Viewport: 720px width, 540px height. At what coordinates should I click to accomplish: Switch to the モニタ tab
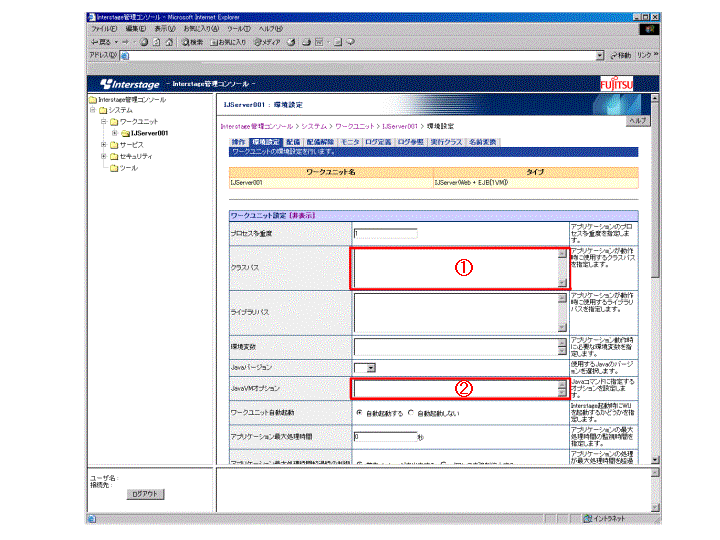pyautogui.click(x=349, y=142)
